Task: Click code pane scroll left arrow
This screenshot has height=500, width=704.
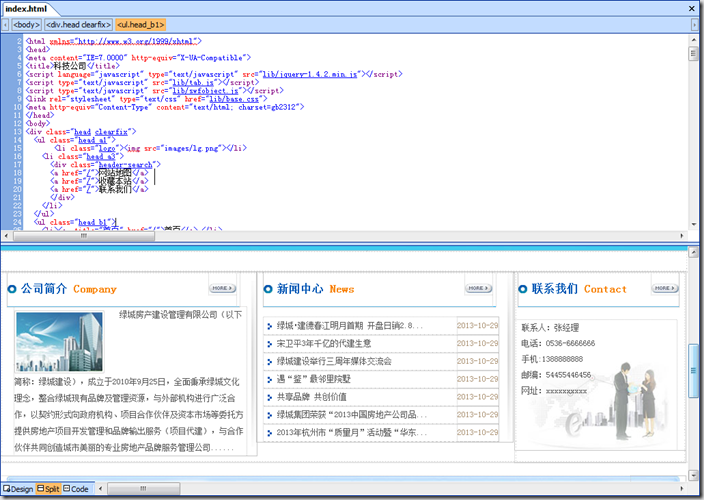Action: coord(6,236)
